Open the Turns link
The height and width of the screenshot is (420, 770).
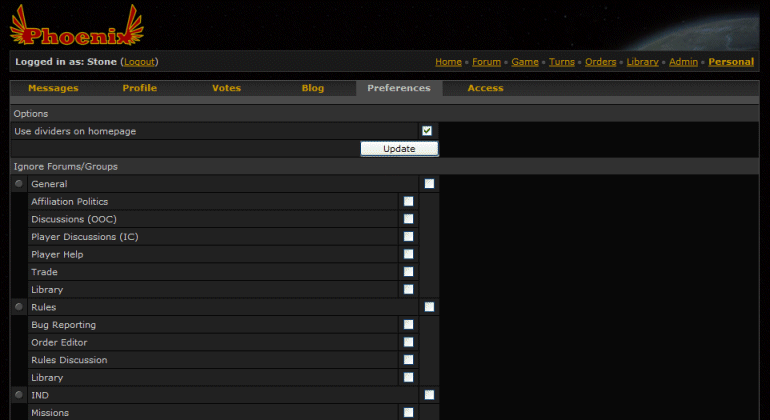coord(562,62)
